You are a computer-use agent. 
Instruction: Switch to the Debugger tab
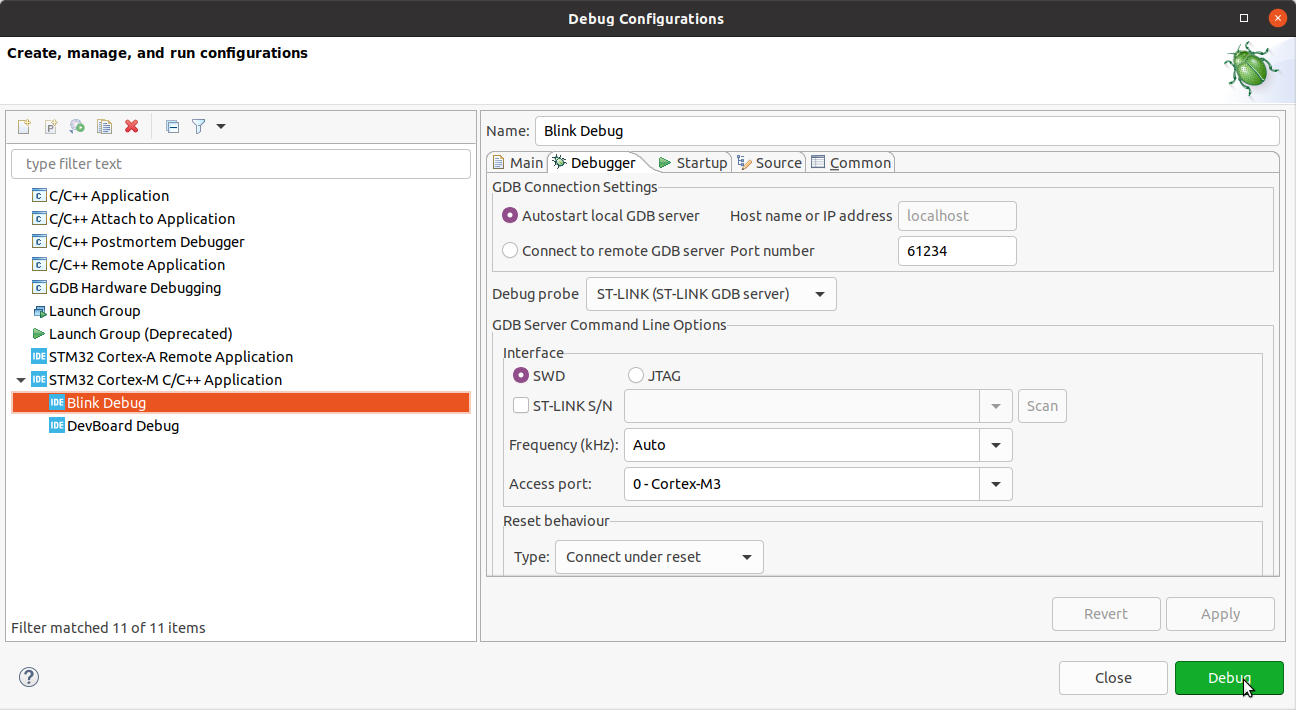point(594,163)
